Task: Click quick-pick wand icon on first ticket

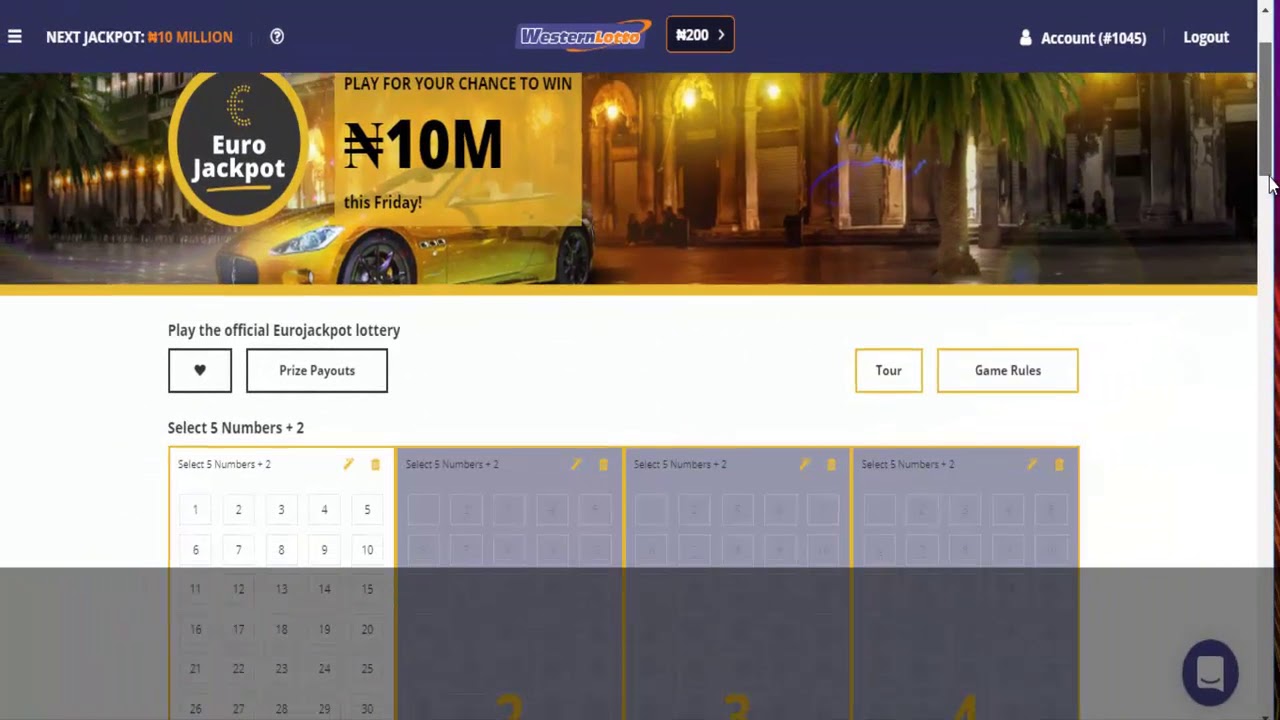Action: tap(348, 464)
